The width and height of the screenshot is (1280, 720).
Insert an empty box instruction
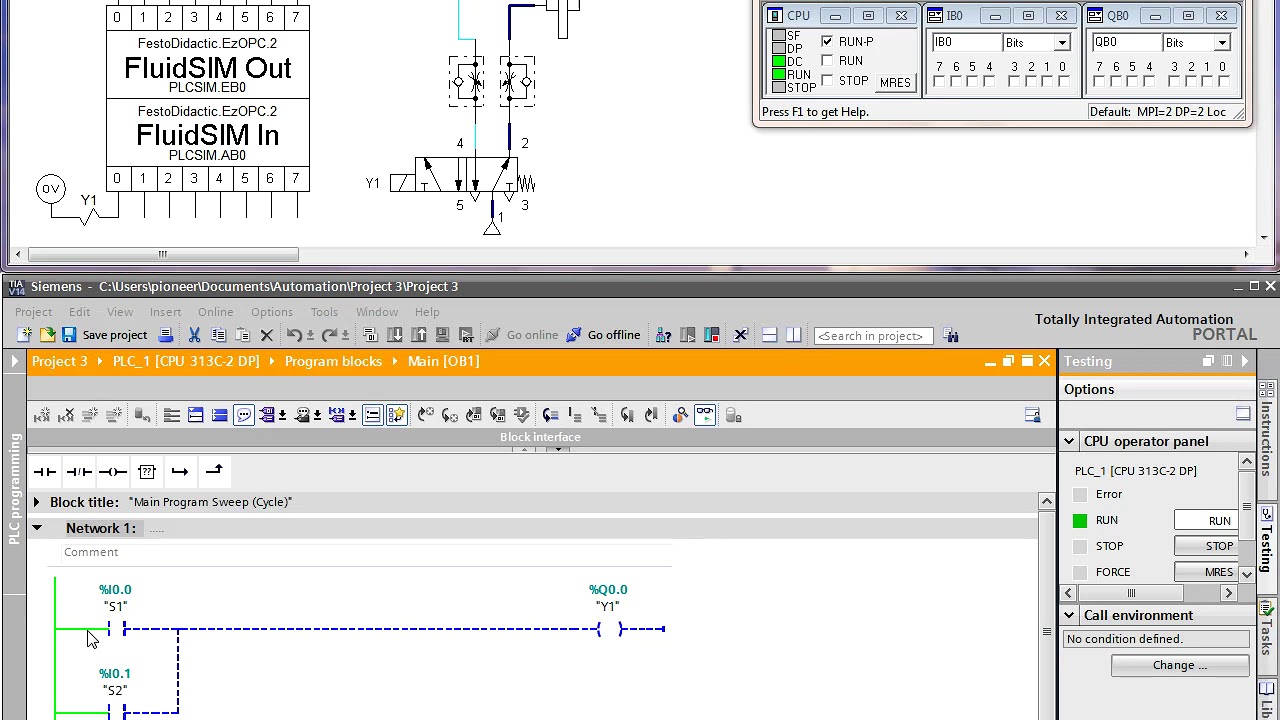(147, 472)
